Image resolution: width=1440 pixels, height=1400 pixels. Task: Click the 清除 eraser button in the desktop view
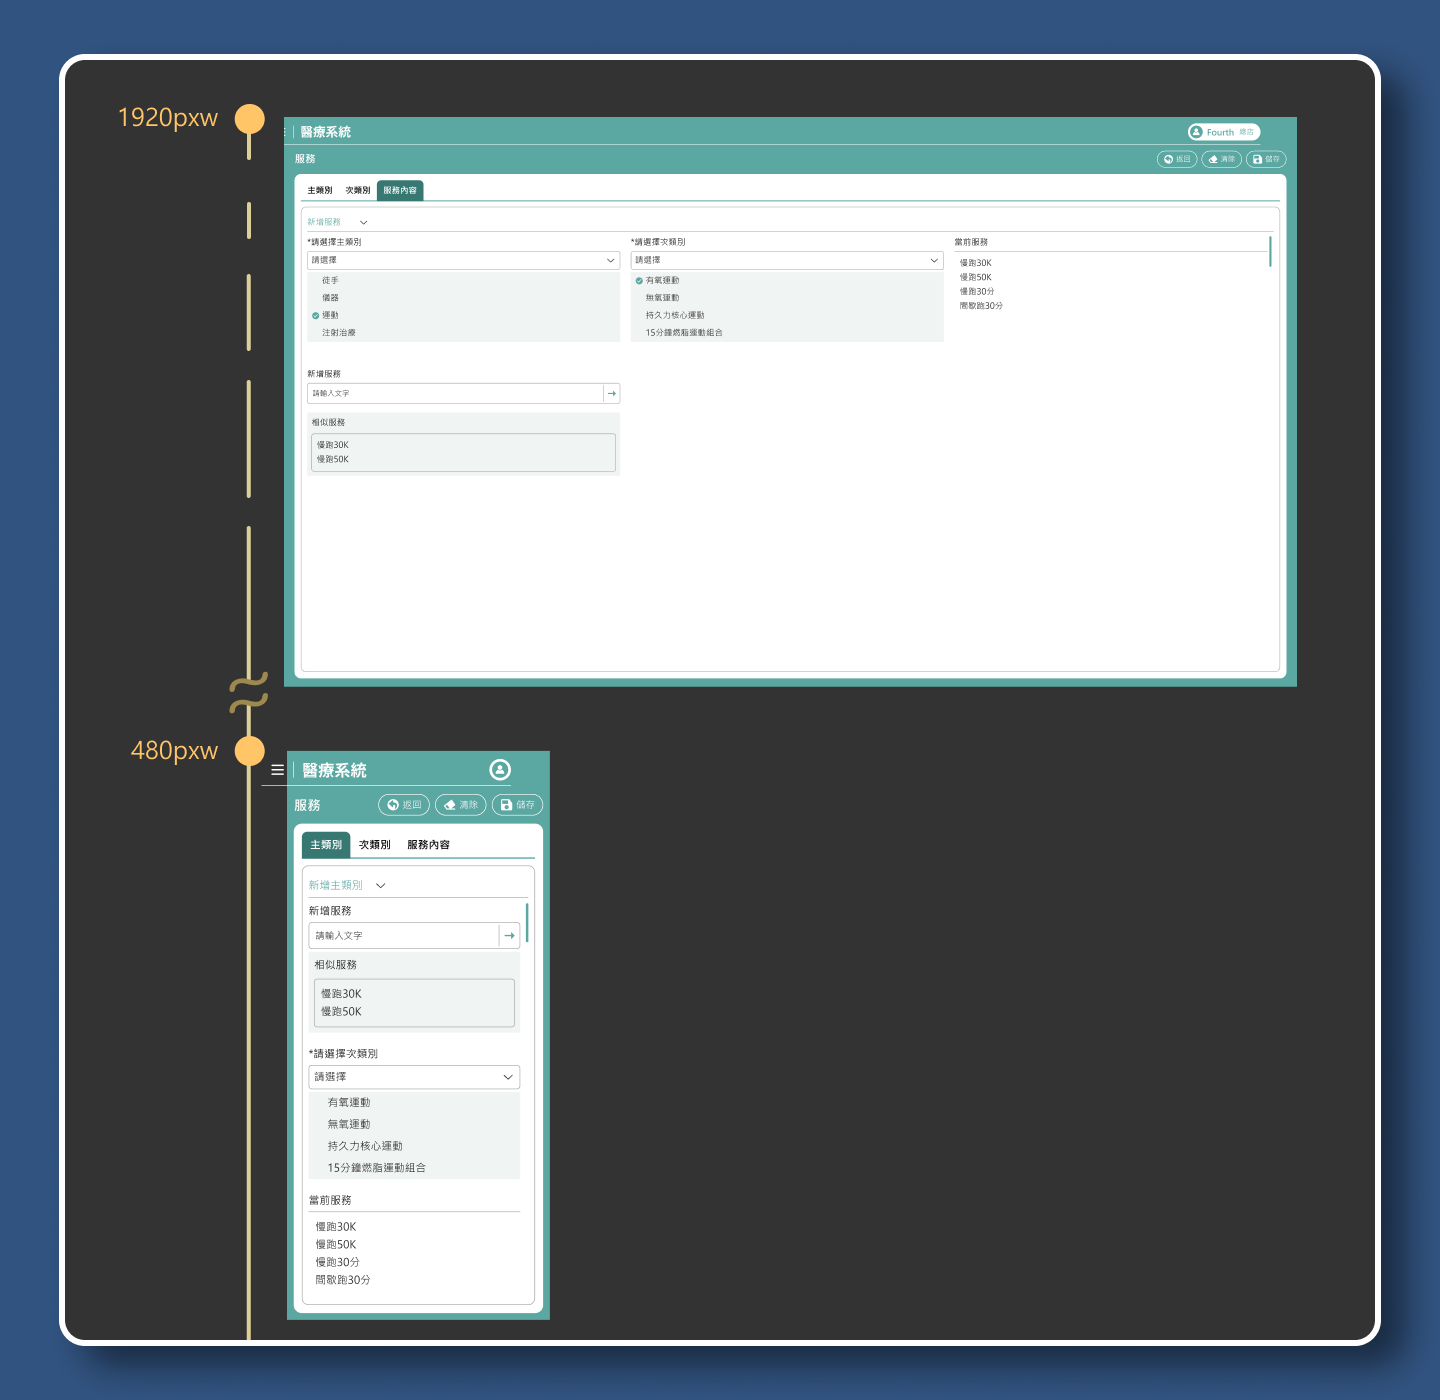[1221, 159]
